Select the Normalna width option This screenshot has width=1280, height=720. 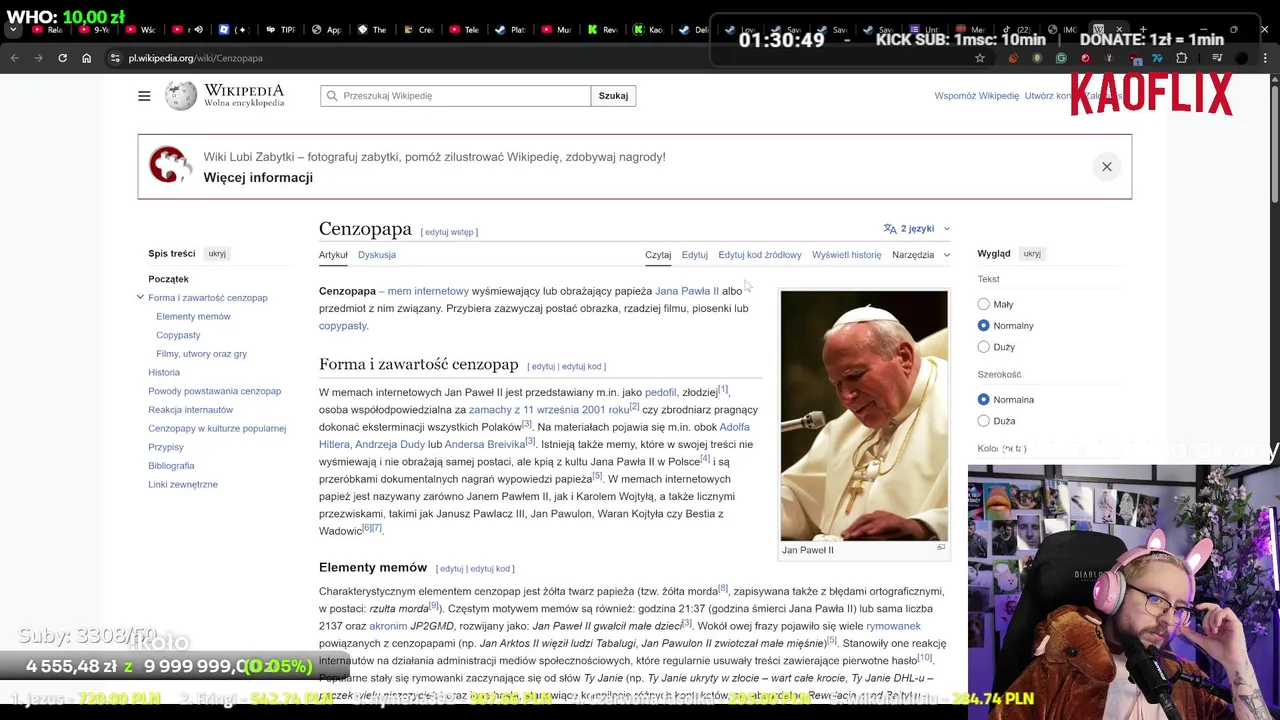point(984,399)
